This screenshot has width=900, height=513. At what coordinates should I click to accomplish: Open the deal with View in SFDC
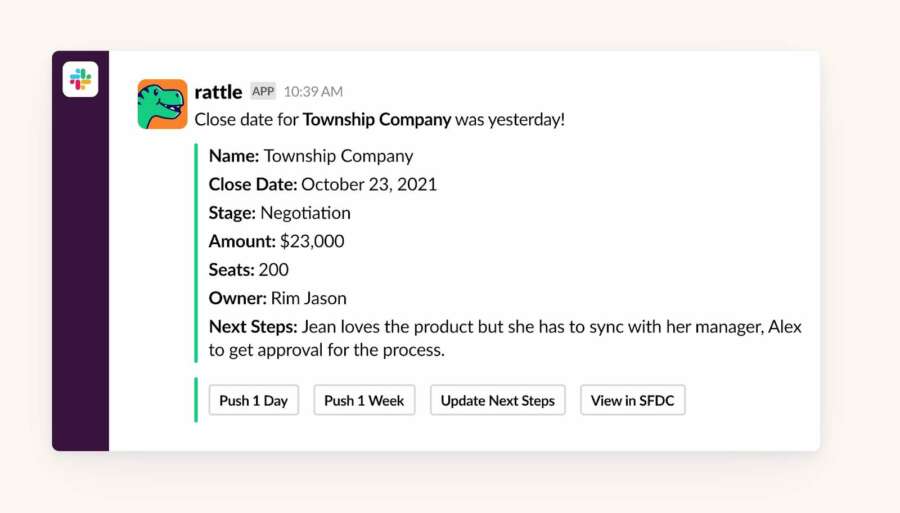[632, 400]
